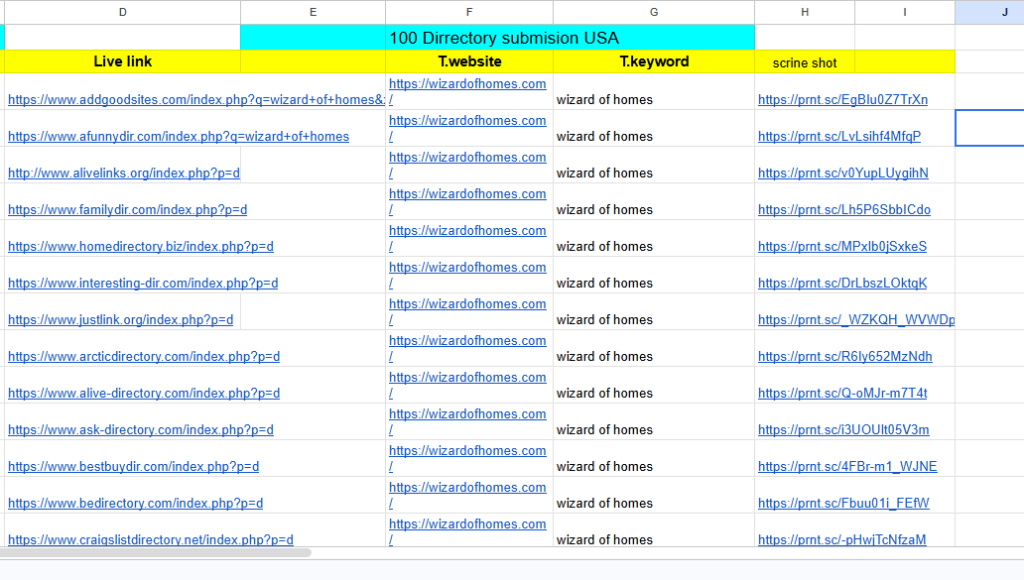Select 'wizard of homes' cell in ask-directory row

click(x=604, y=430)
